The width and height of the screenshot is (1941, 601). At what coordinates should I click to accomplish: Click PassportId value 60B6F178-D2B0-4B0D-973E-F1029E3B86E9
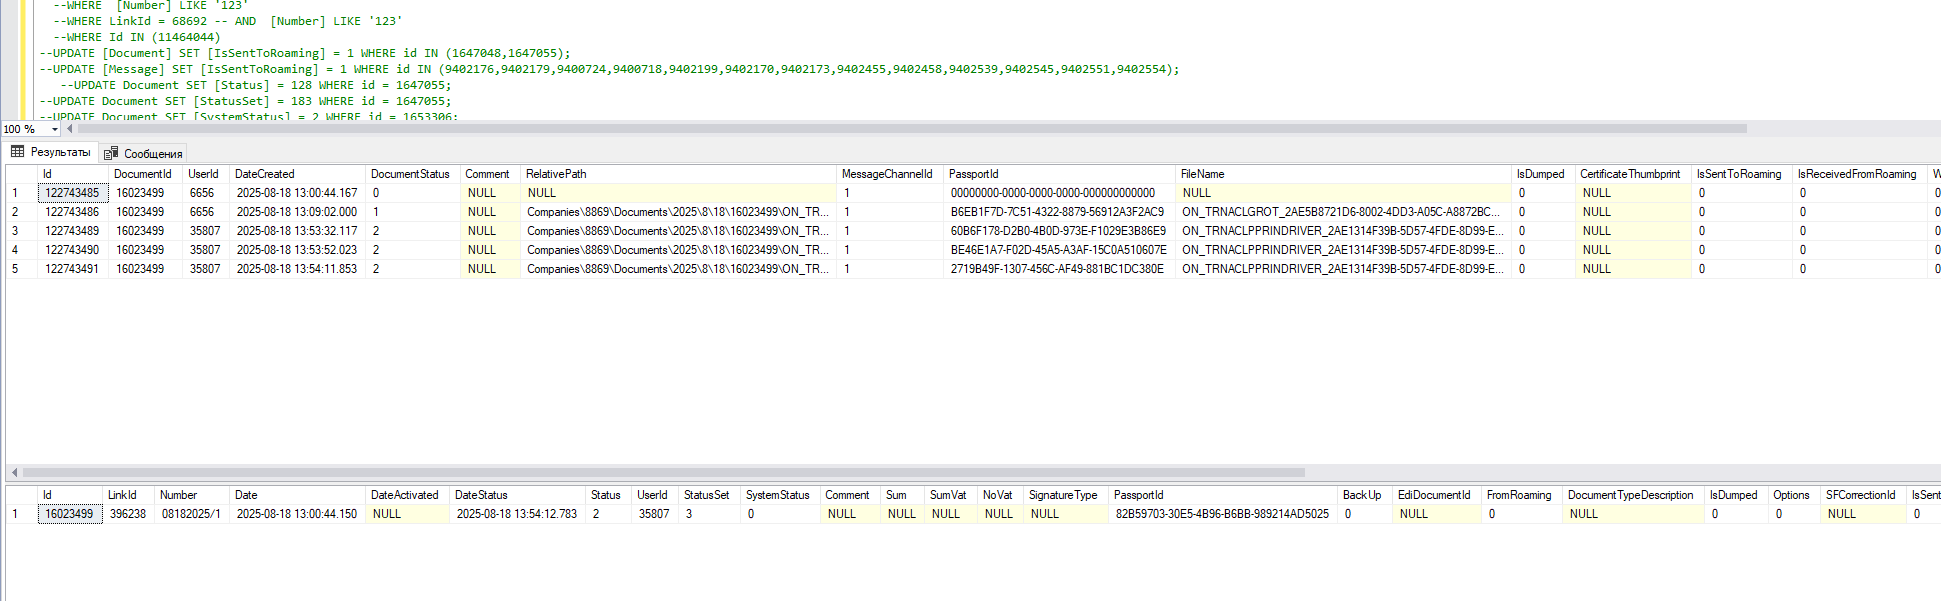tap(1058, 231)
